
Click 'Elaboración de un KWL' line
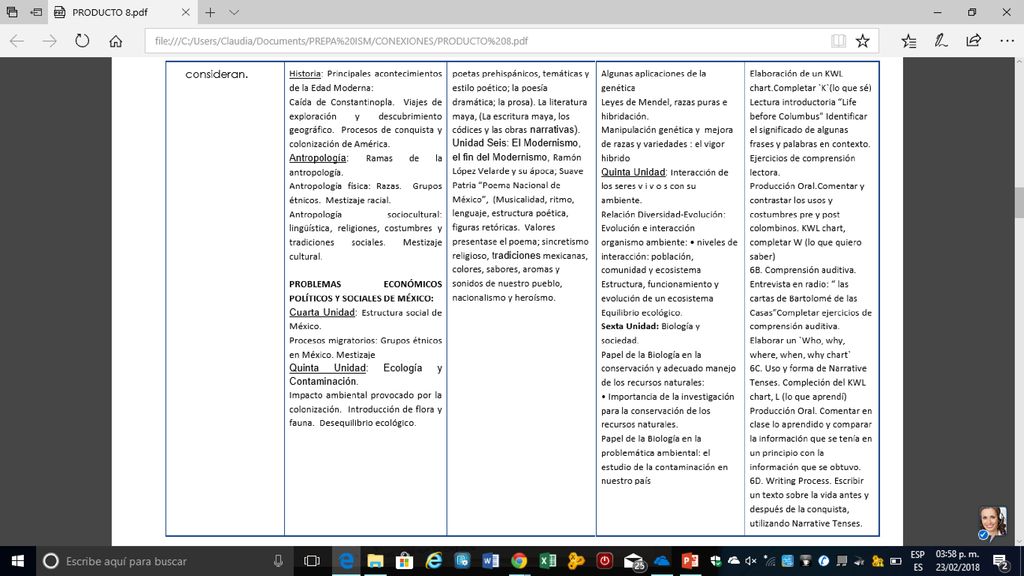[796, 74]
